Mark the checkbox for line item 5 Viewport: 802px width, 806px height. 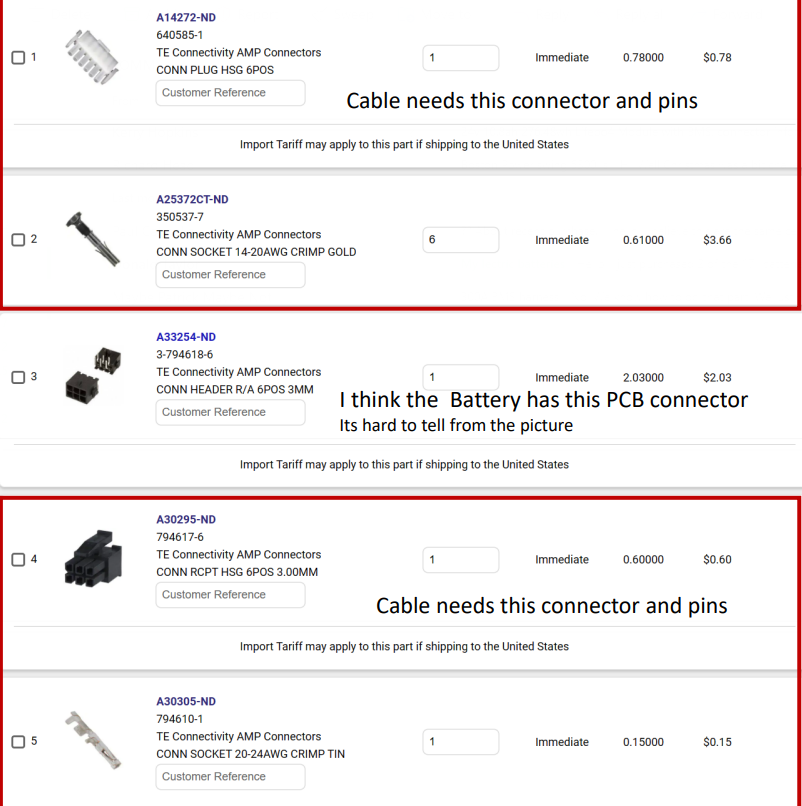pos(18,742)
